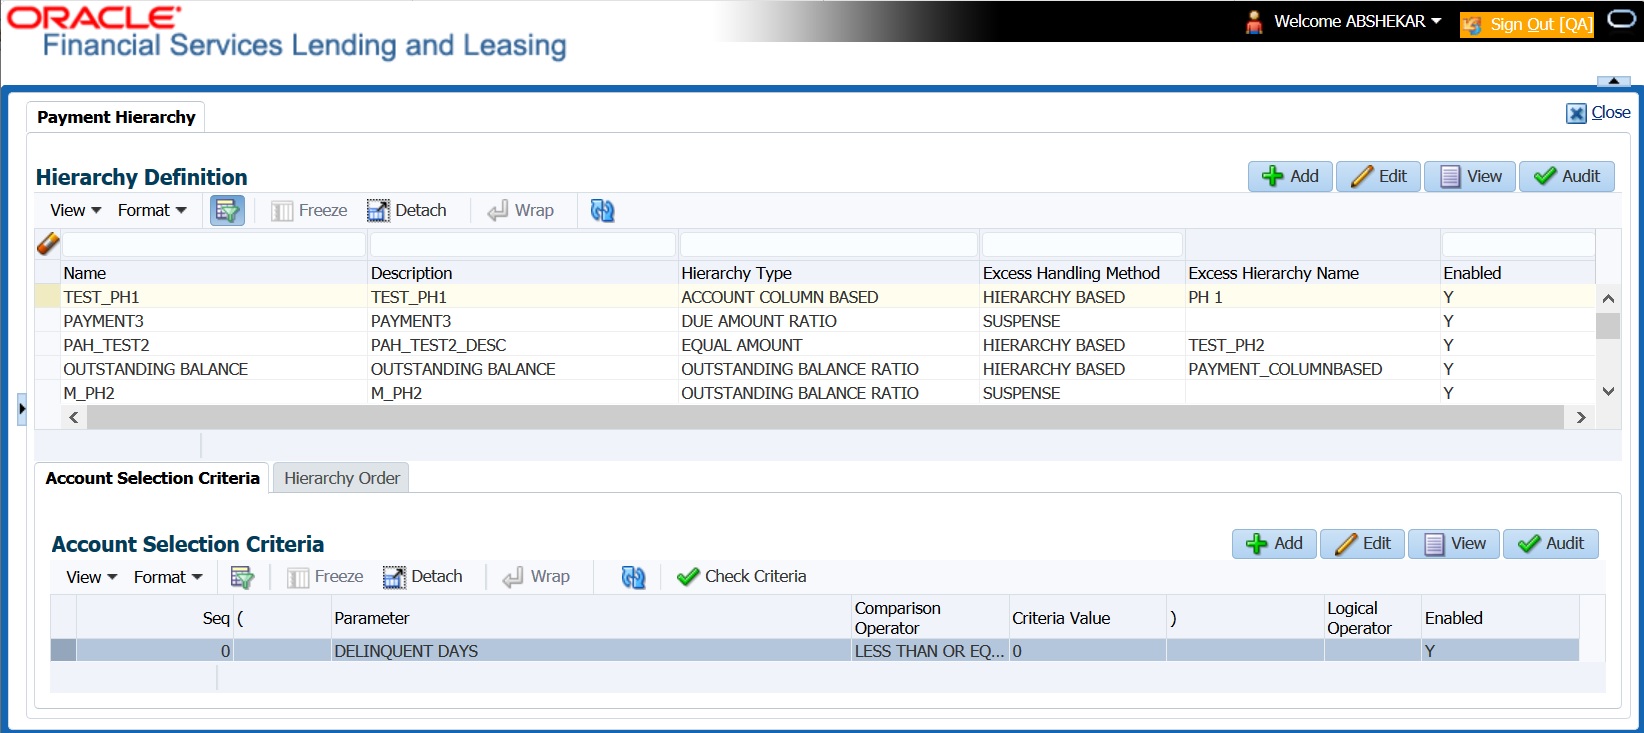
Task: Edit the selected Hierarchy Definition
Action: (x=1378, y=176)
